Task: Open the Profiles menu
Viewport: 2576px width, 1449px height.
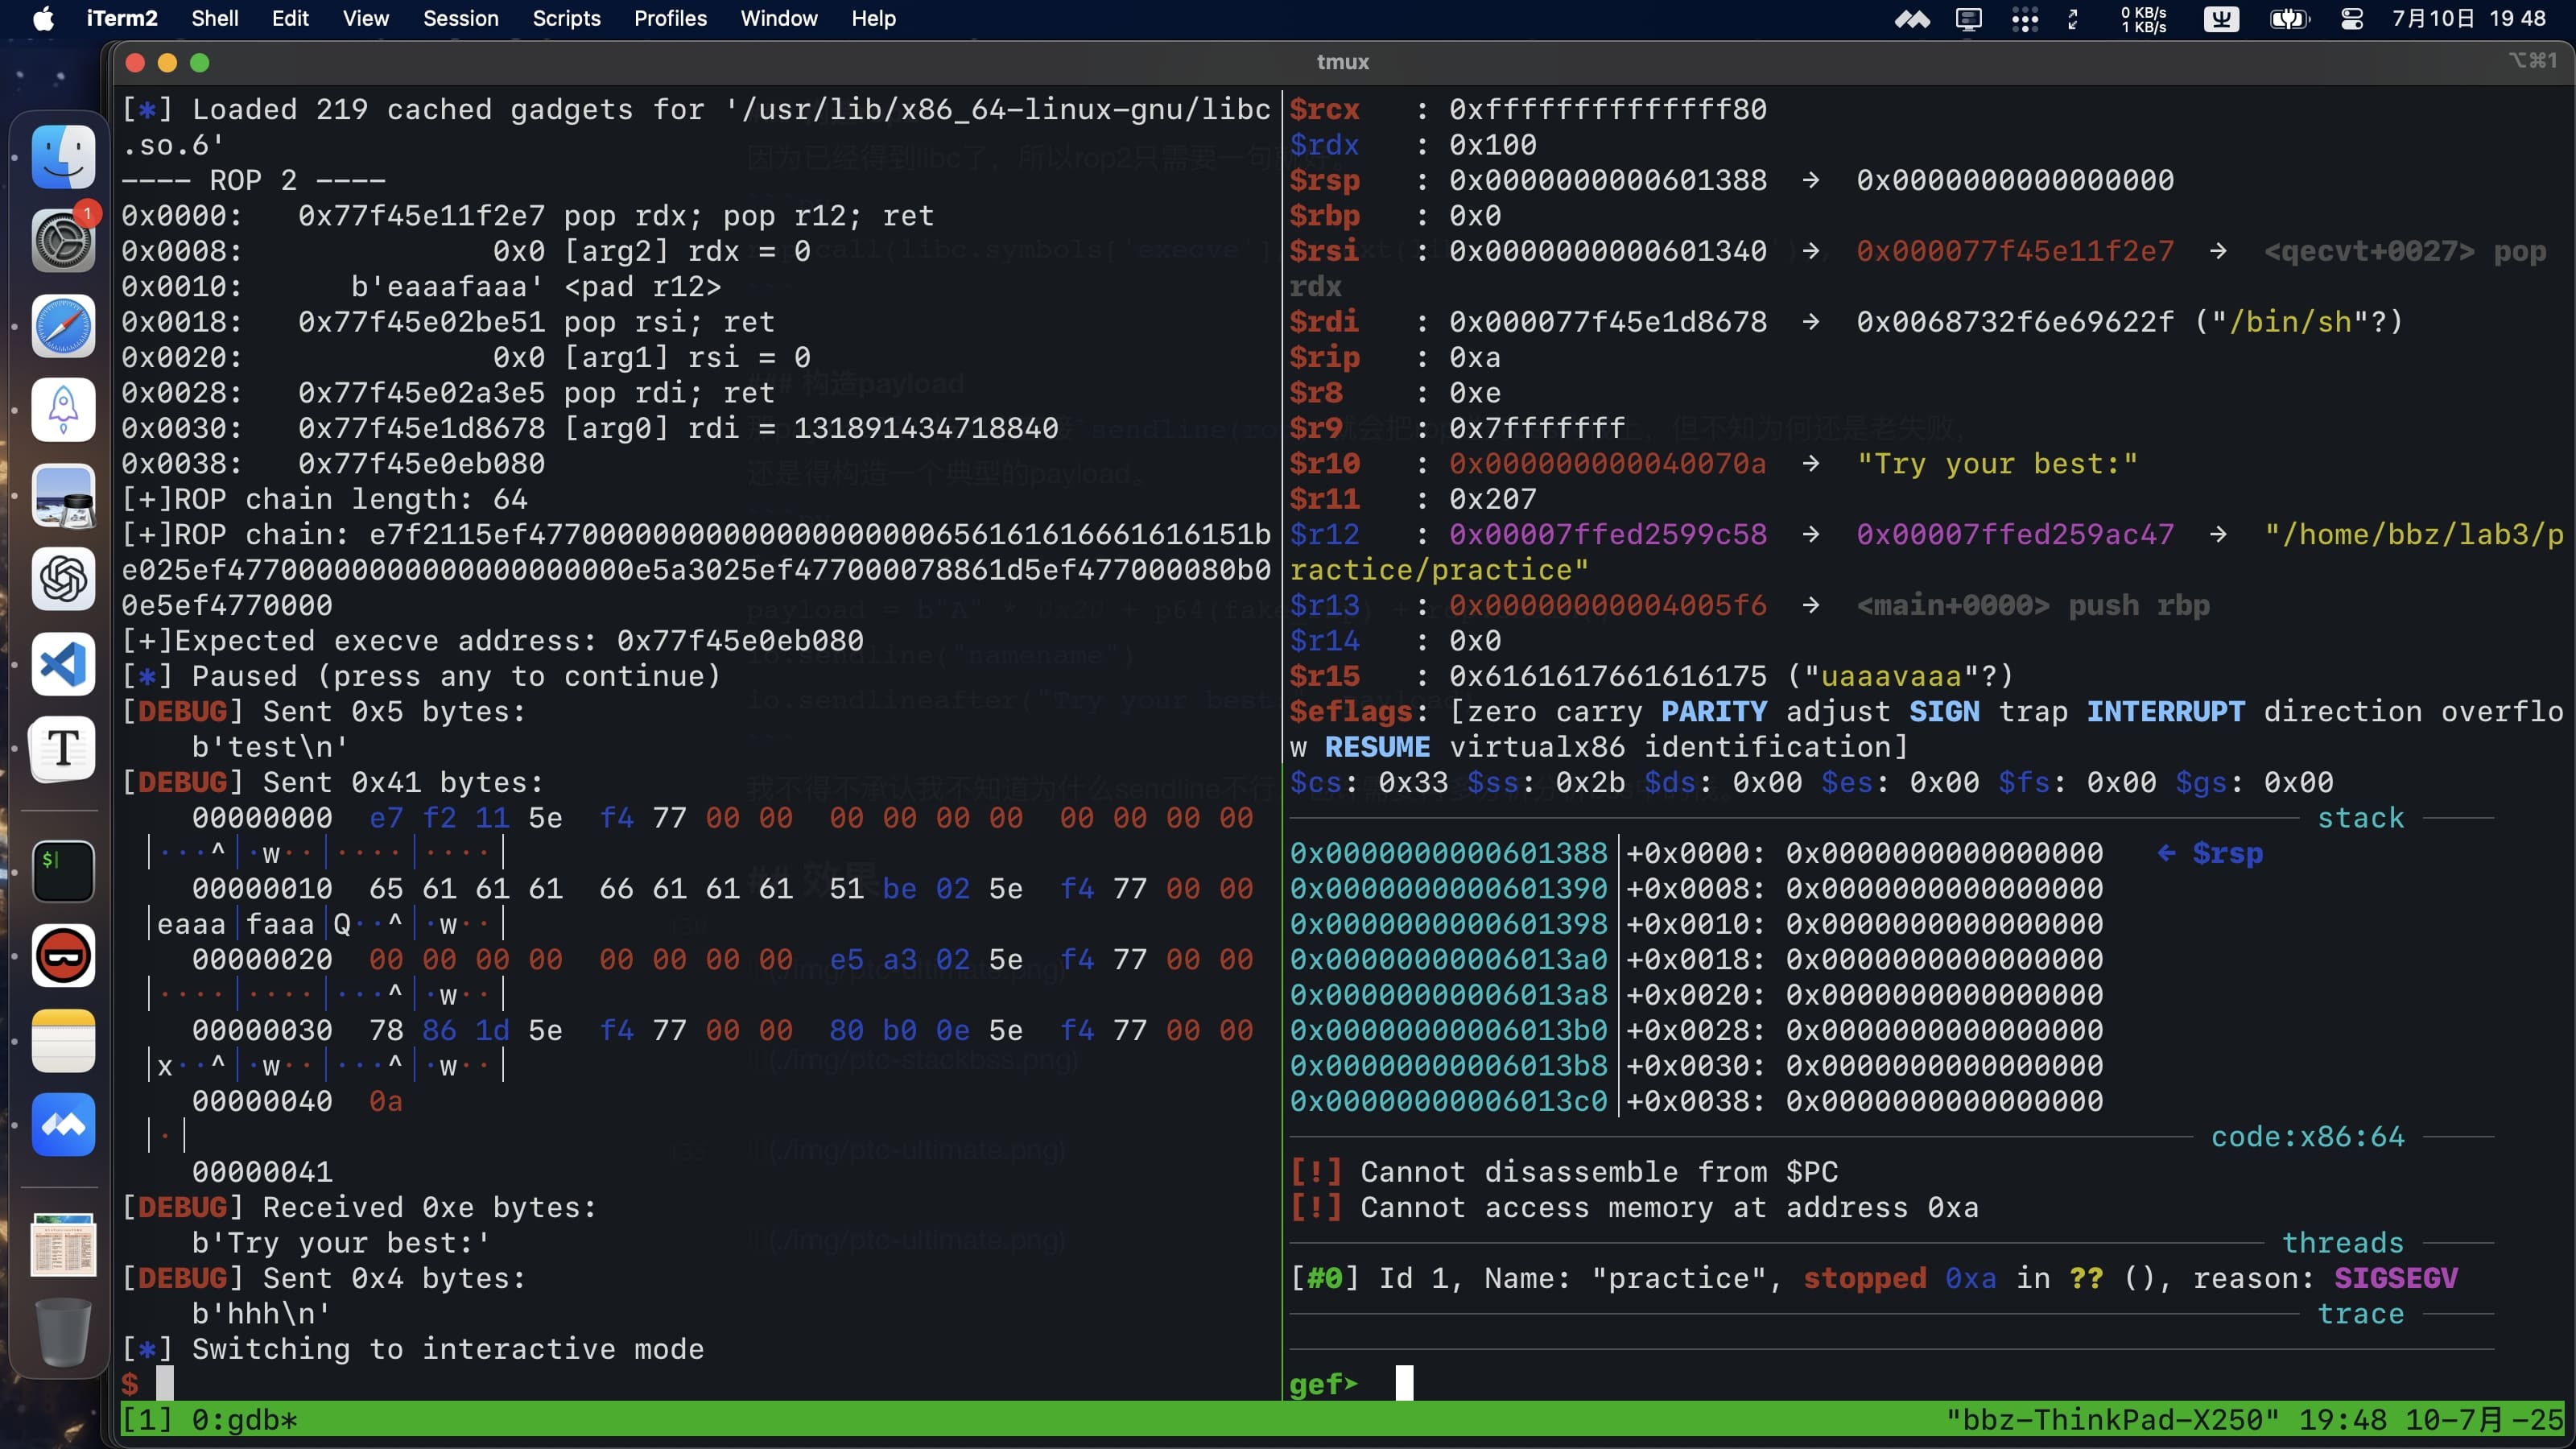Action: pos(670,19)
